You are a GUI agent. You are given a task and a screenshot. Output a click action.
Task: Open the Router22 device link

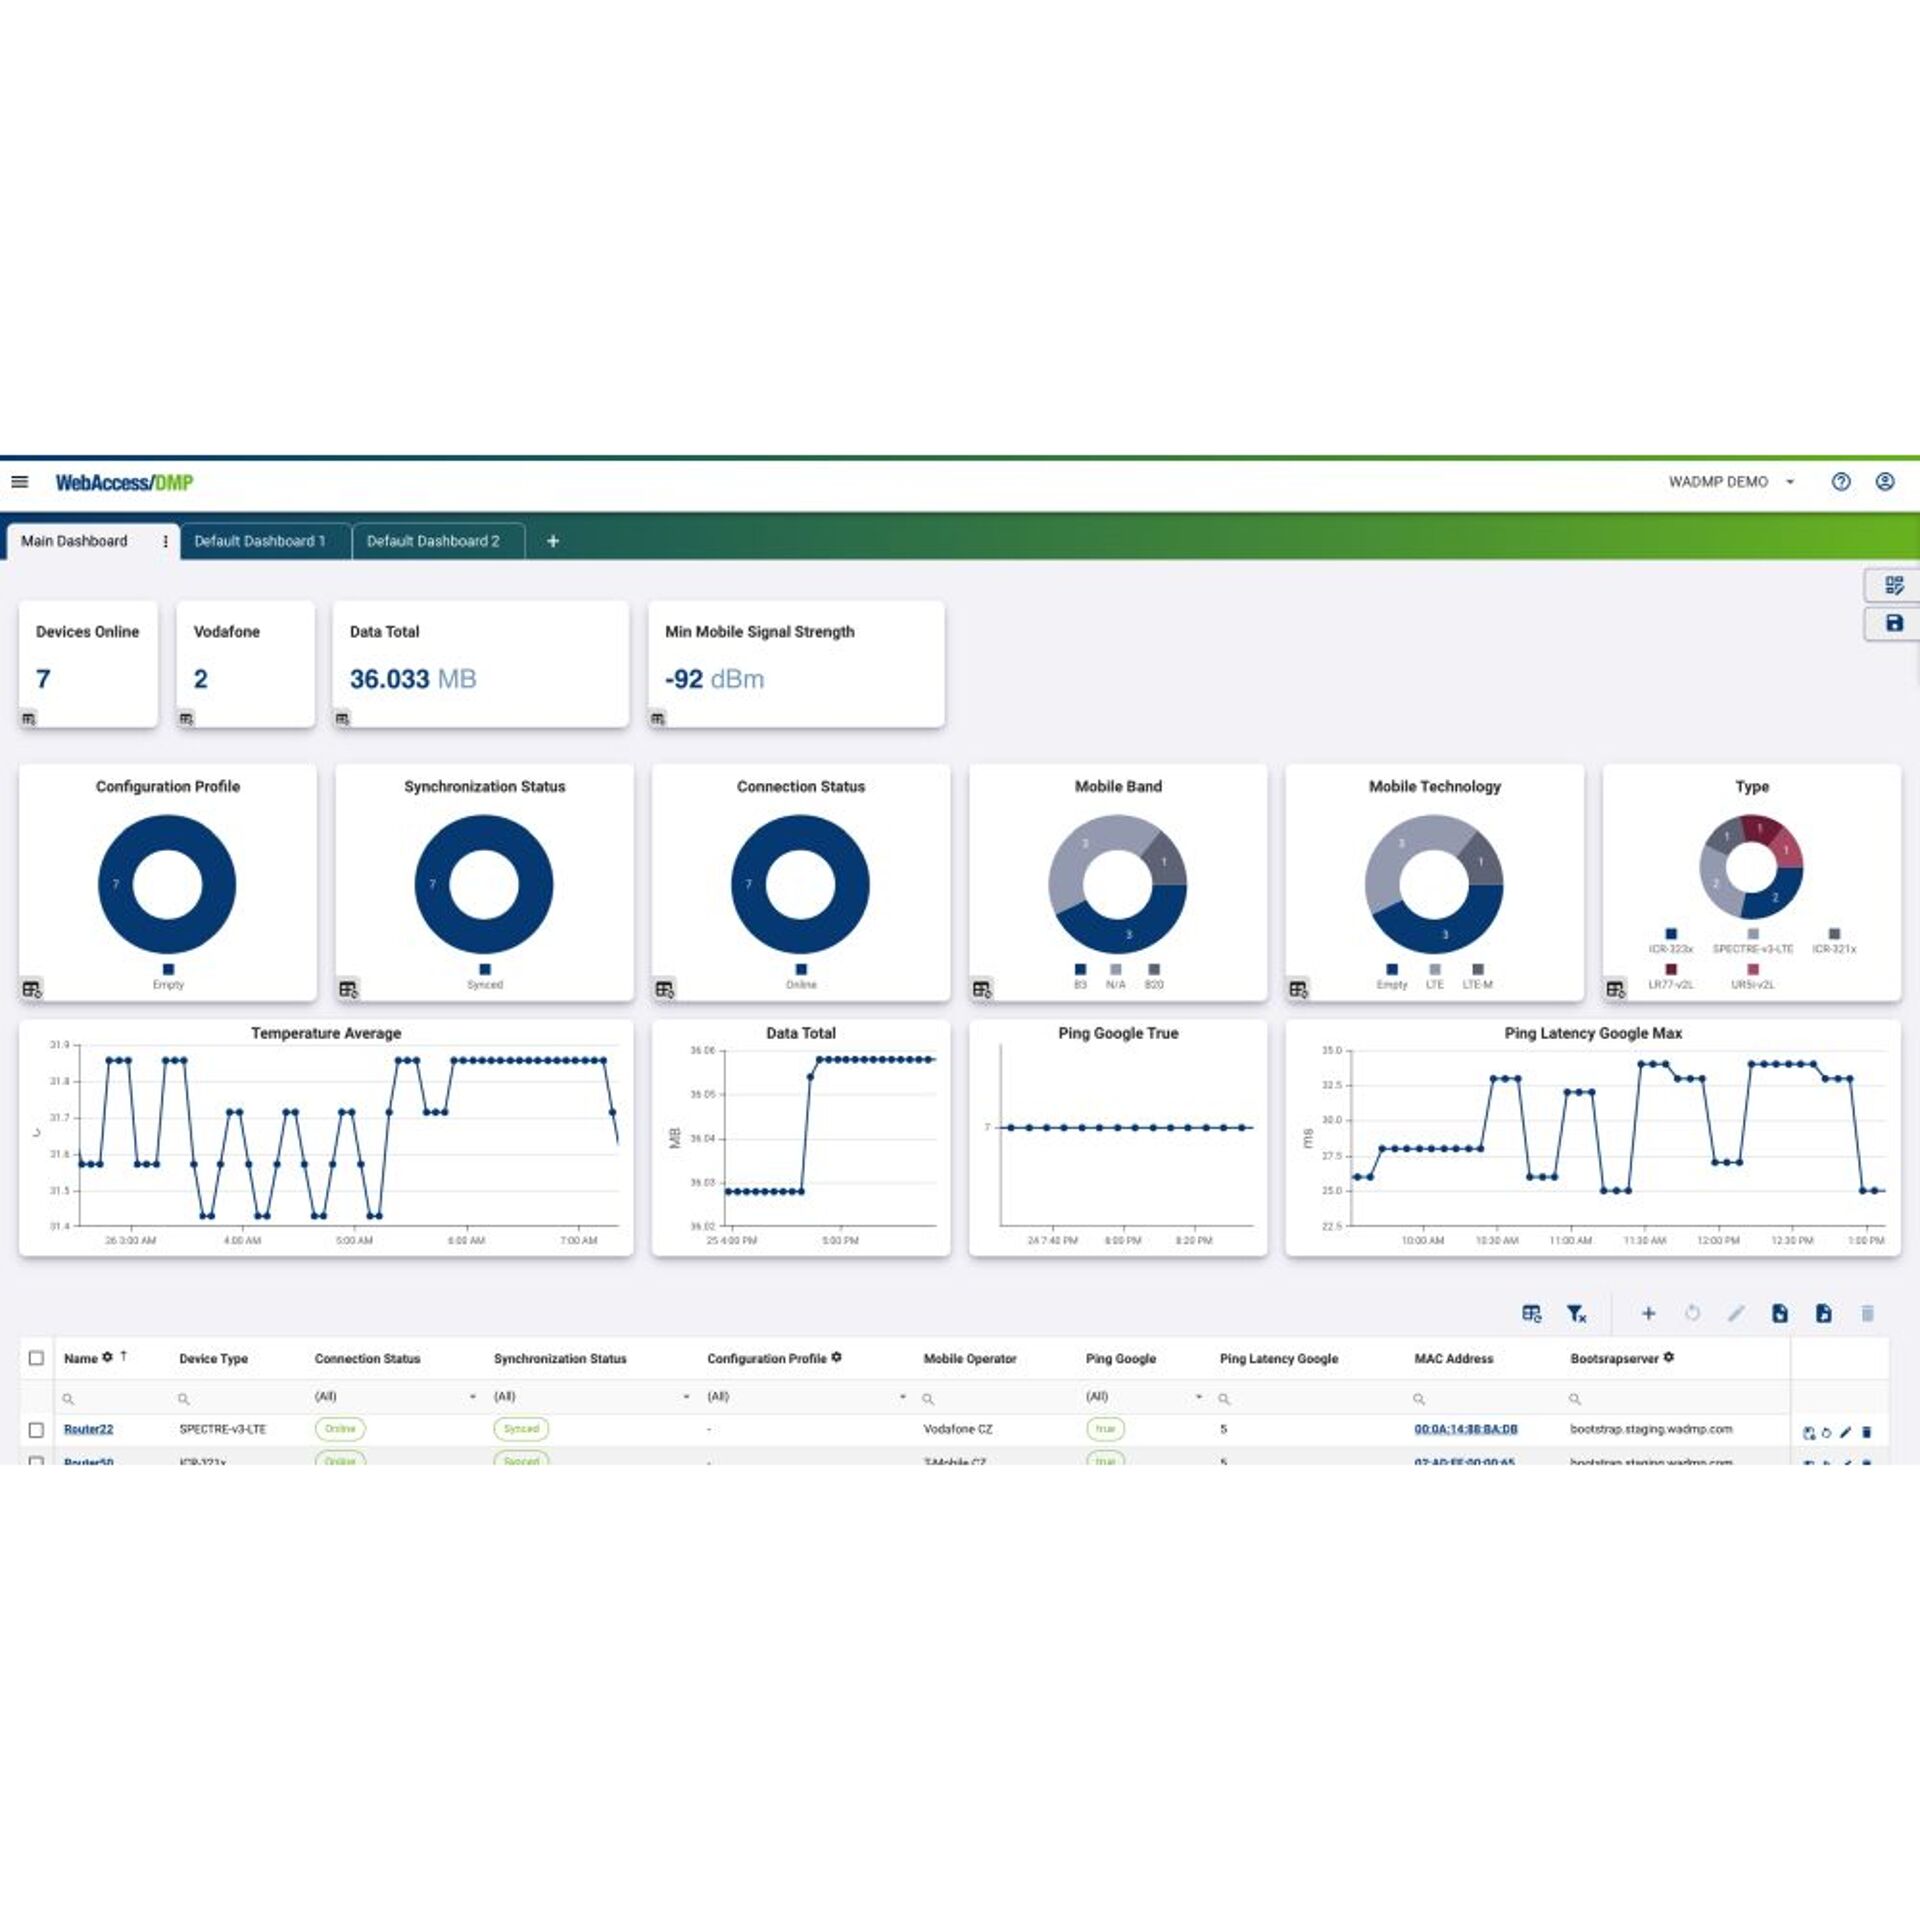click(x=88, y=1429)
